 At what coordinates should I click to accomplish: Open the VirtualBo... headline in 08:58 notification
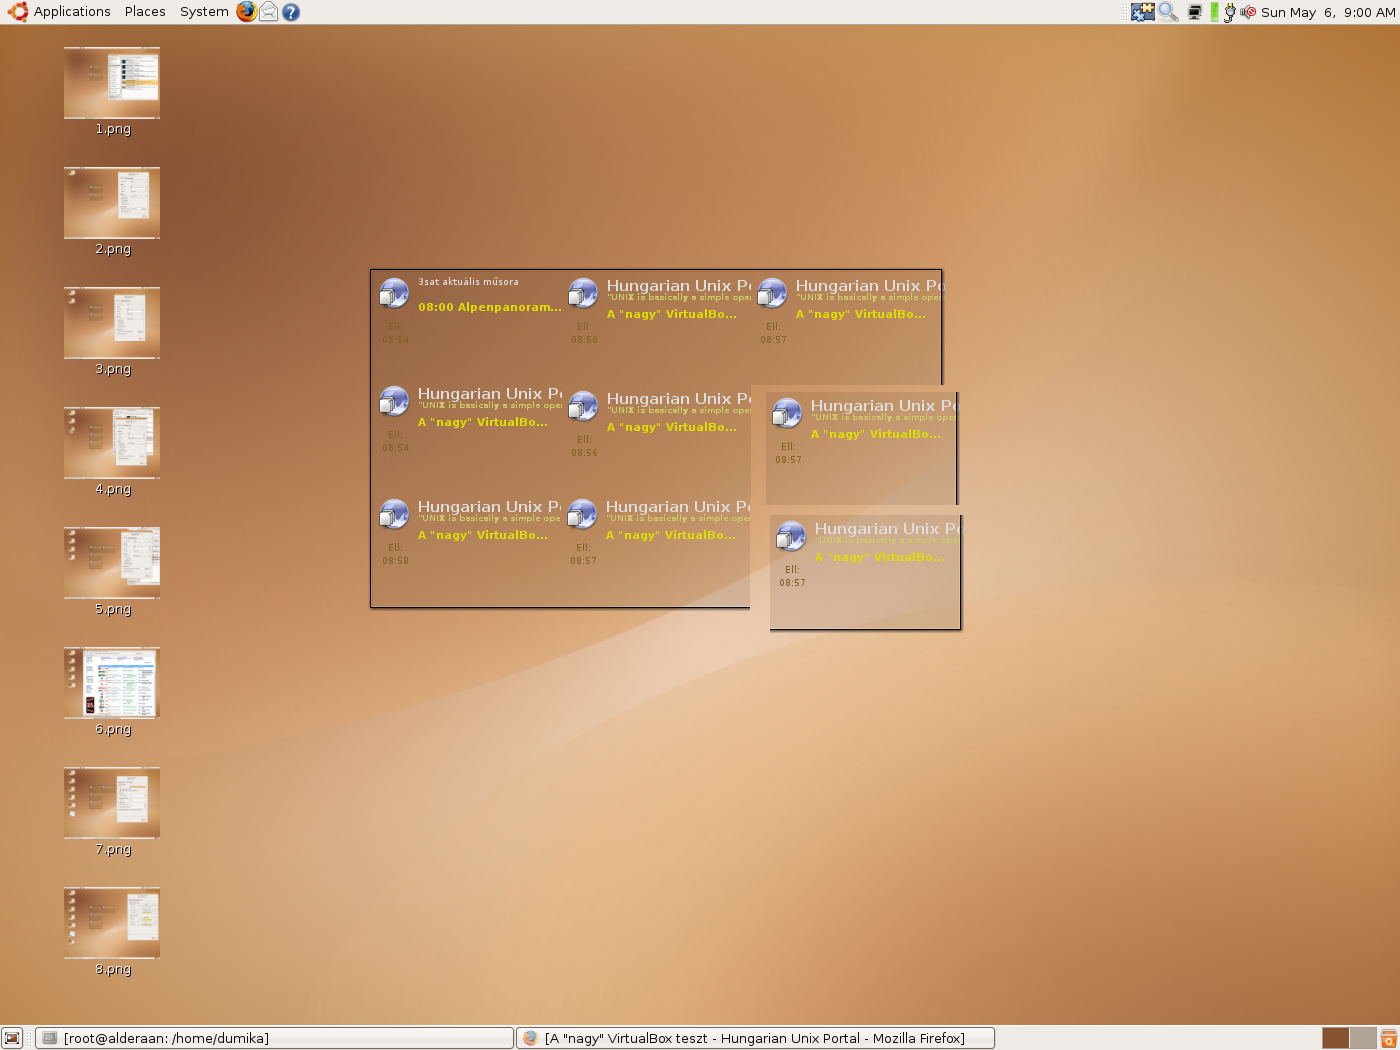click(x=483, y=535)
